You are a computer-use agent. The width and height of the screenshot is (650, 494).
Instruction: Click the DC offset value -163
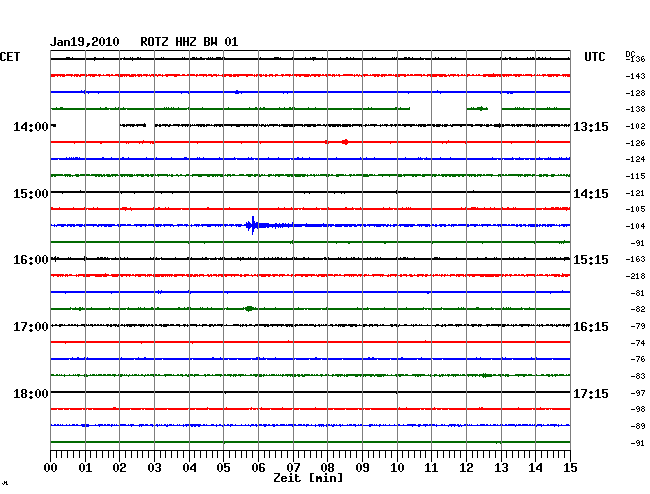635,259
